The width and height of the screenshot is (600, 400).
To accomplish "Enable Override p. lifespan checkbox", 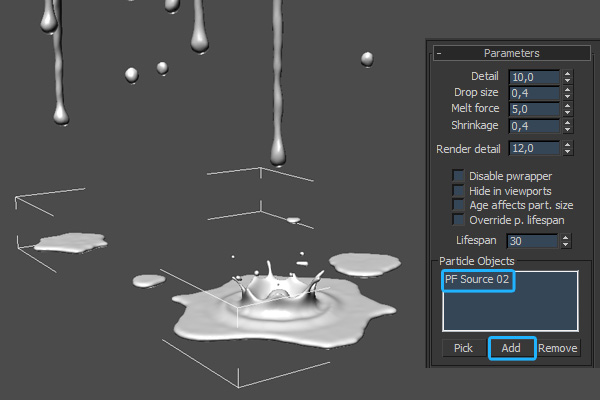I will coord(459,218).
